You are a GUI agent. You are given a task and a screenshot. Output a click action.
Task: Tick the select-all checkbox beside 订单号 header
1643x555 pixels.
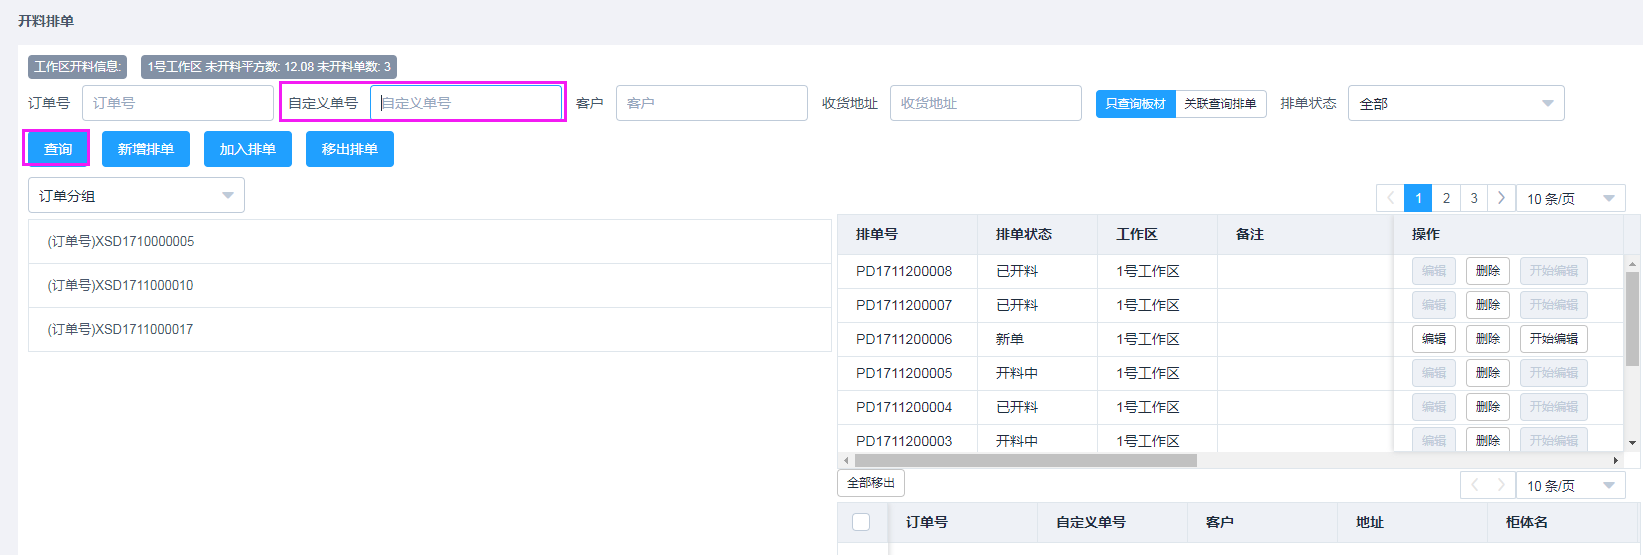[861, 522]
